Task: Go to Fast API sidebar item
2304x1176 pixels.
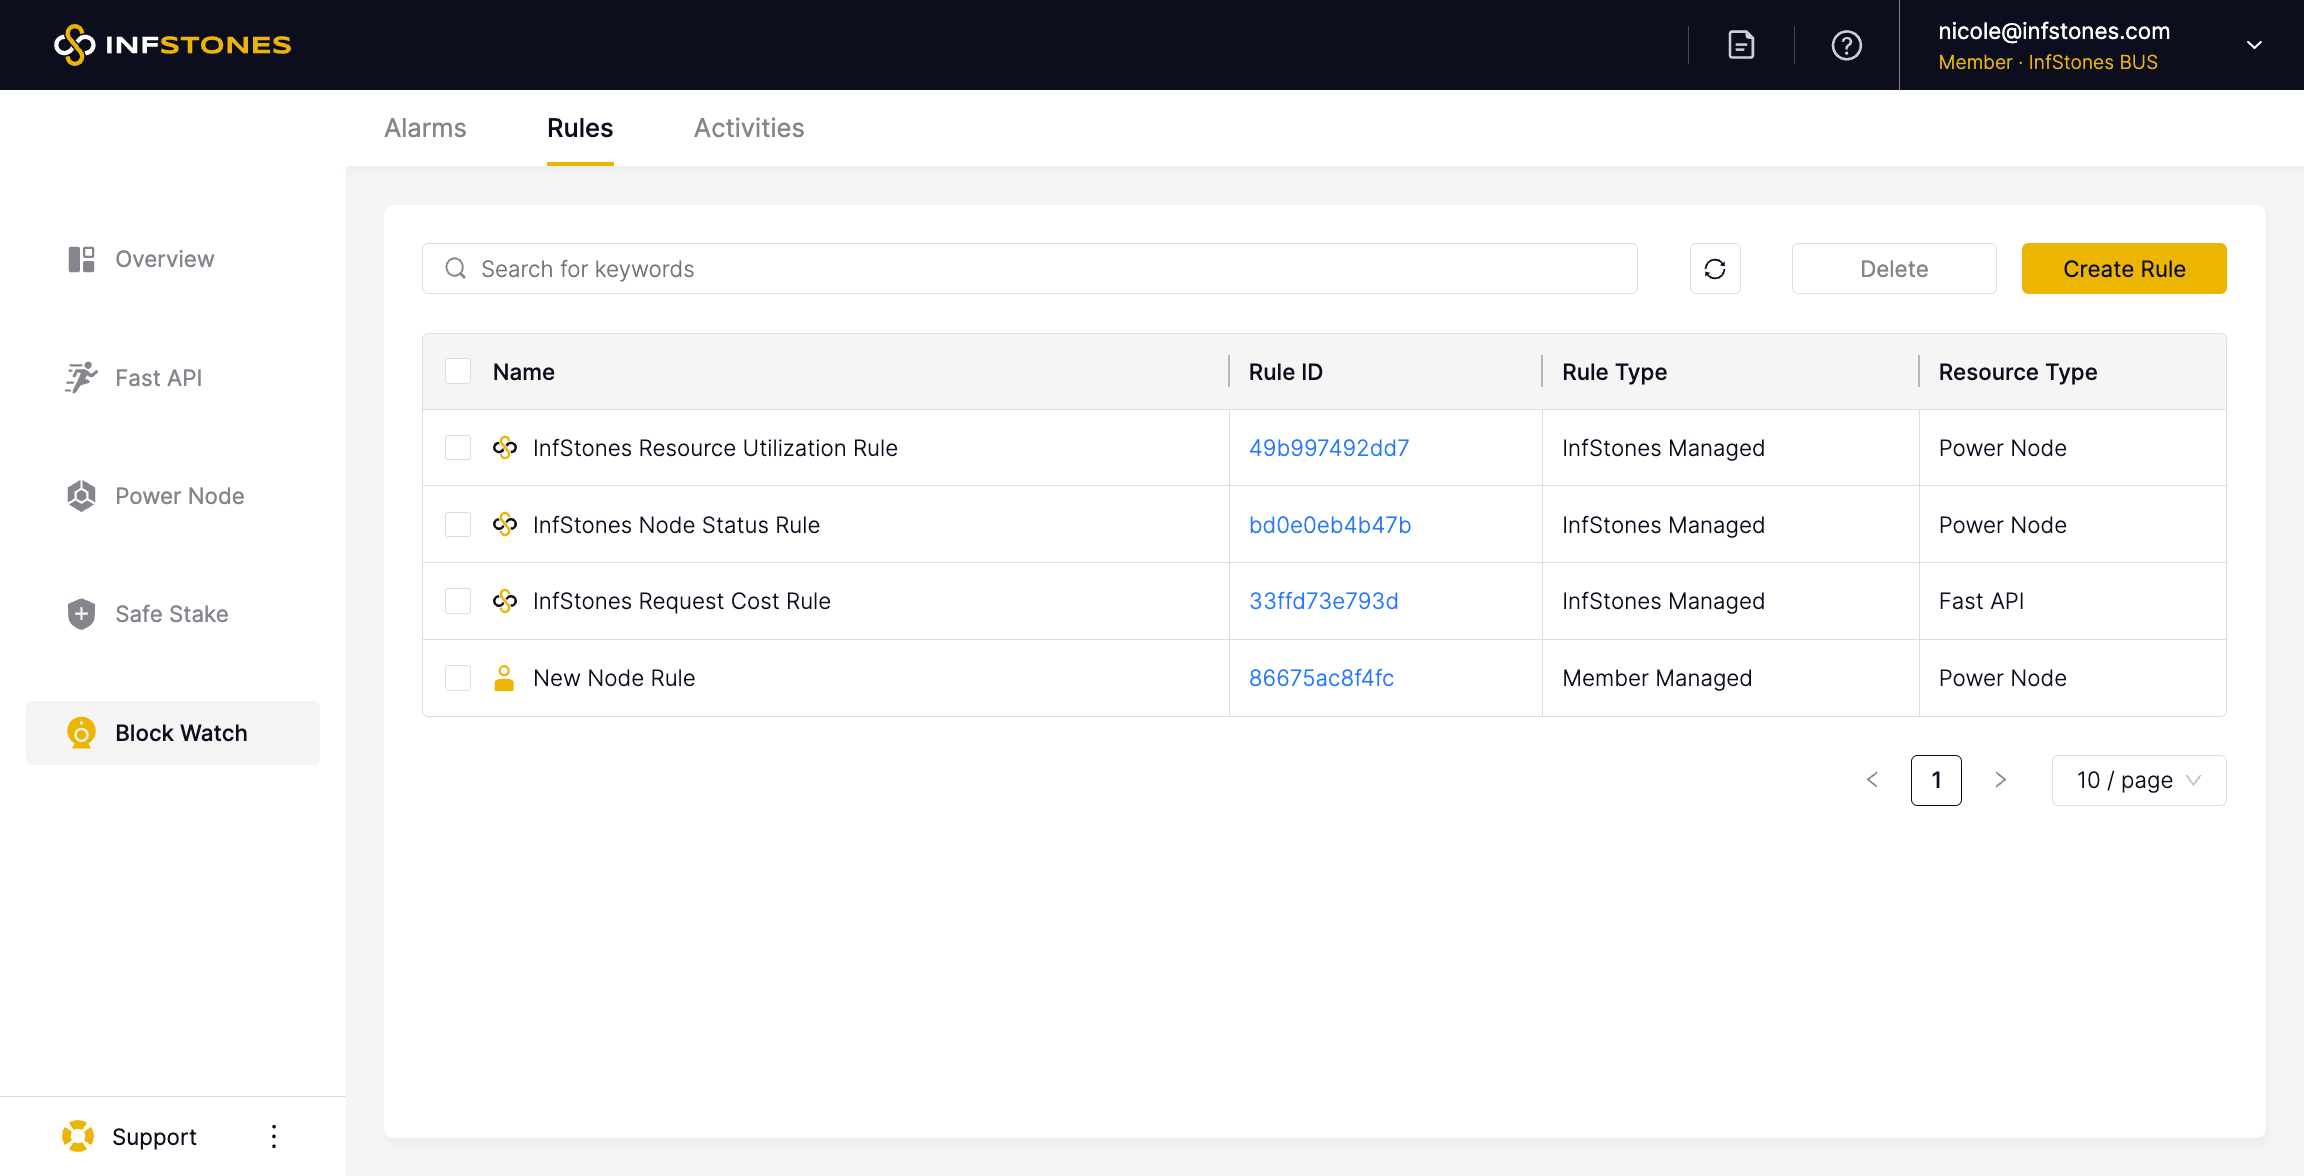Action: [158, 378]
